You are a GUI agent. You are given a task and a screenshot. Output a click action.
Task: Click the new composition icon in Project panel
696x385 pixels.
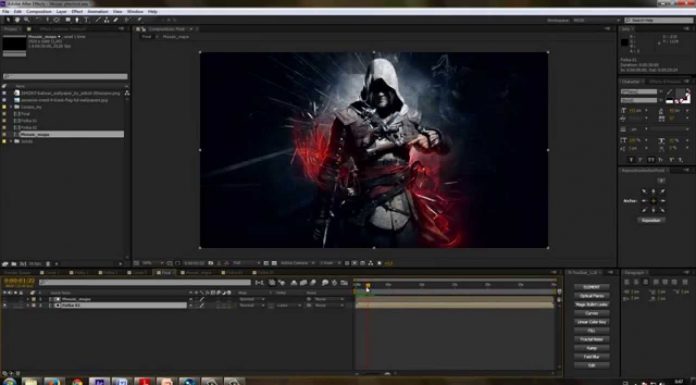(x=23, y=264)
